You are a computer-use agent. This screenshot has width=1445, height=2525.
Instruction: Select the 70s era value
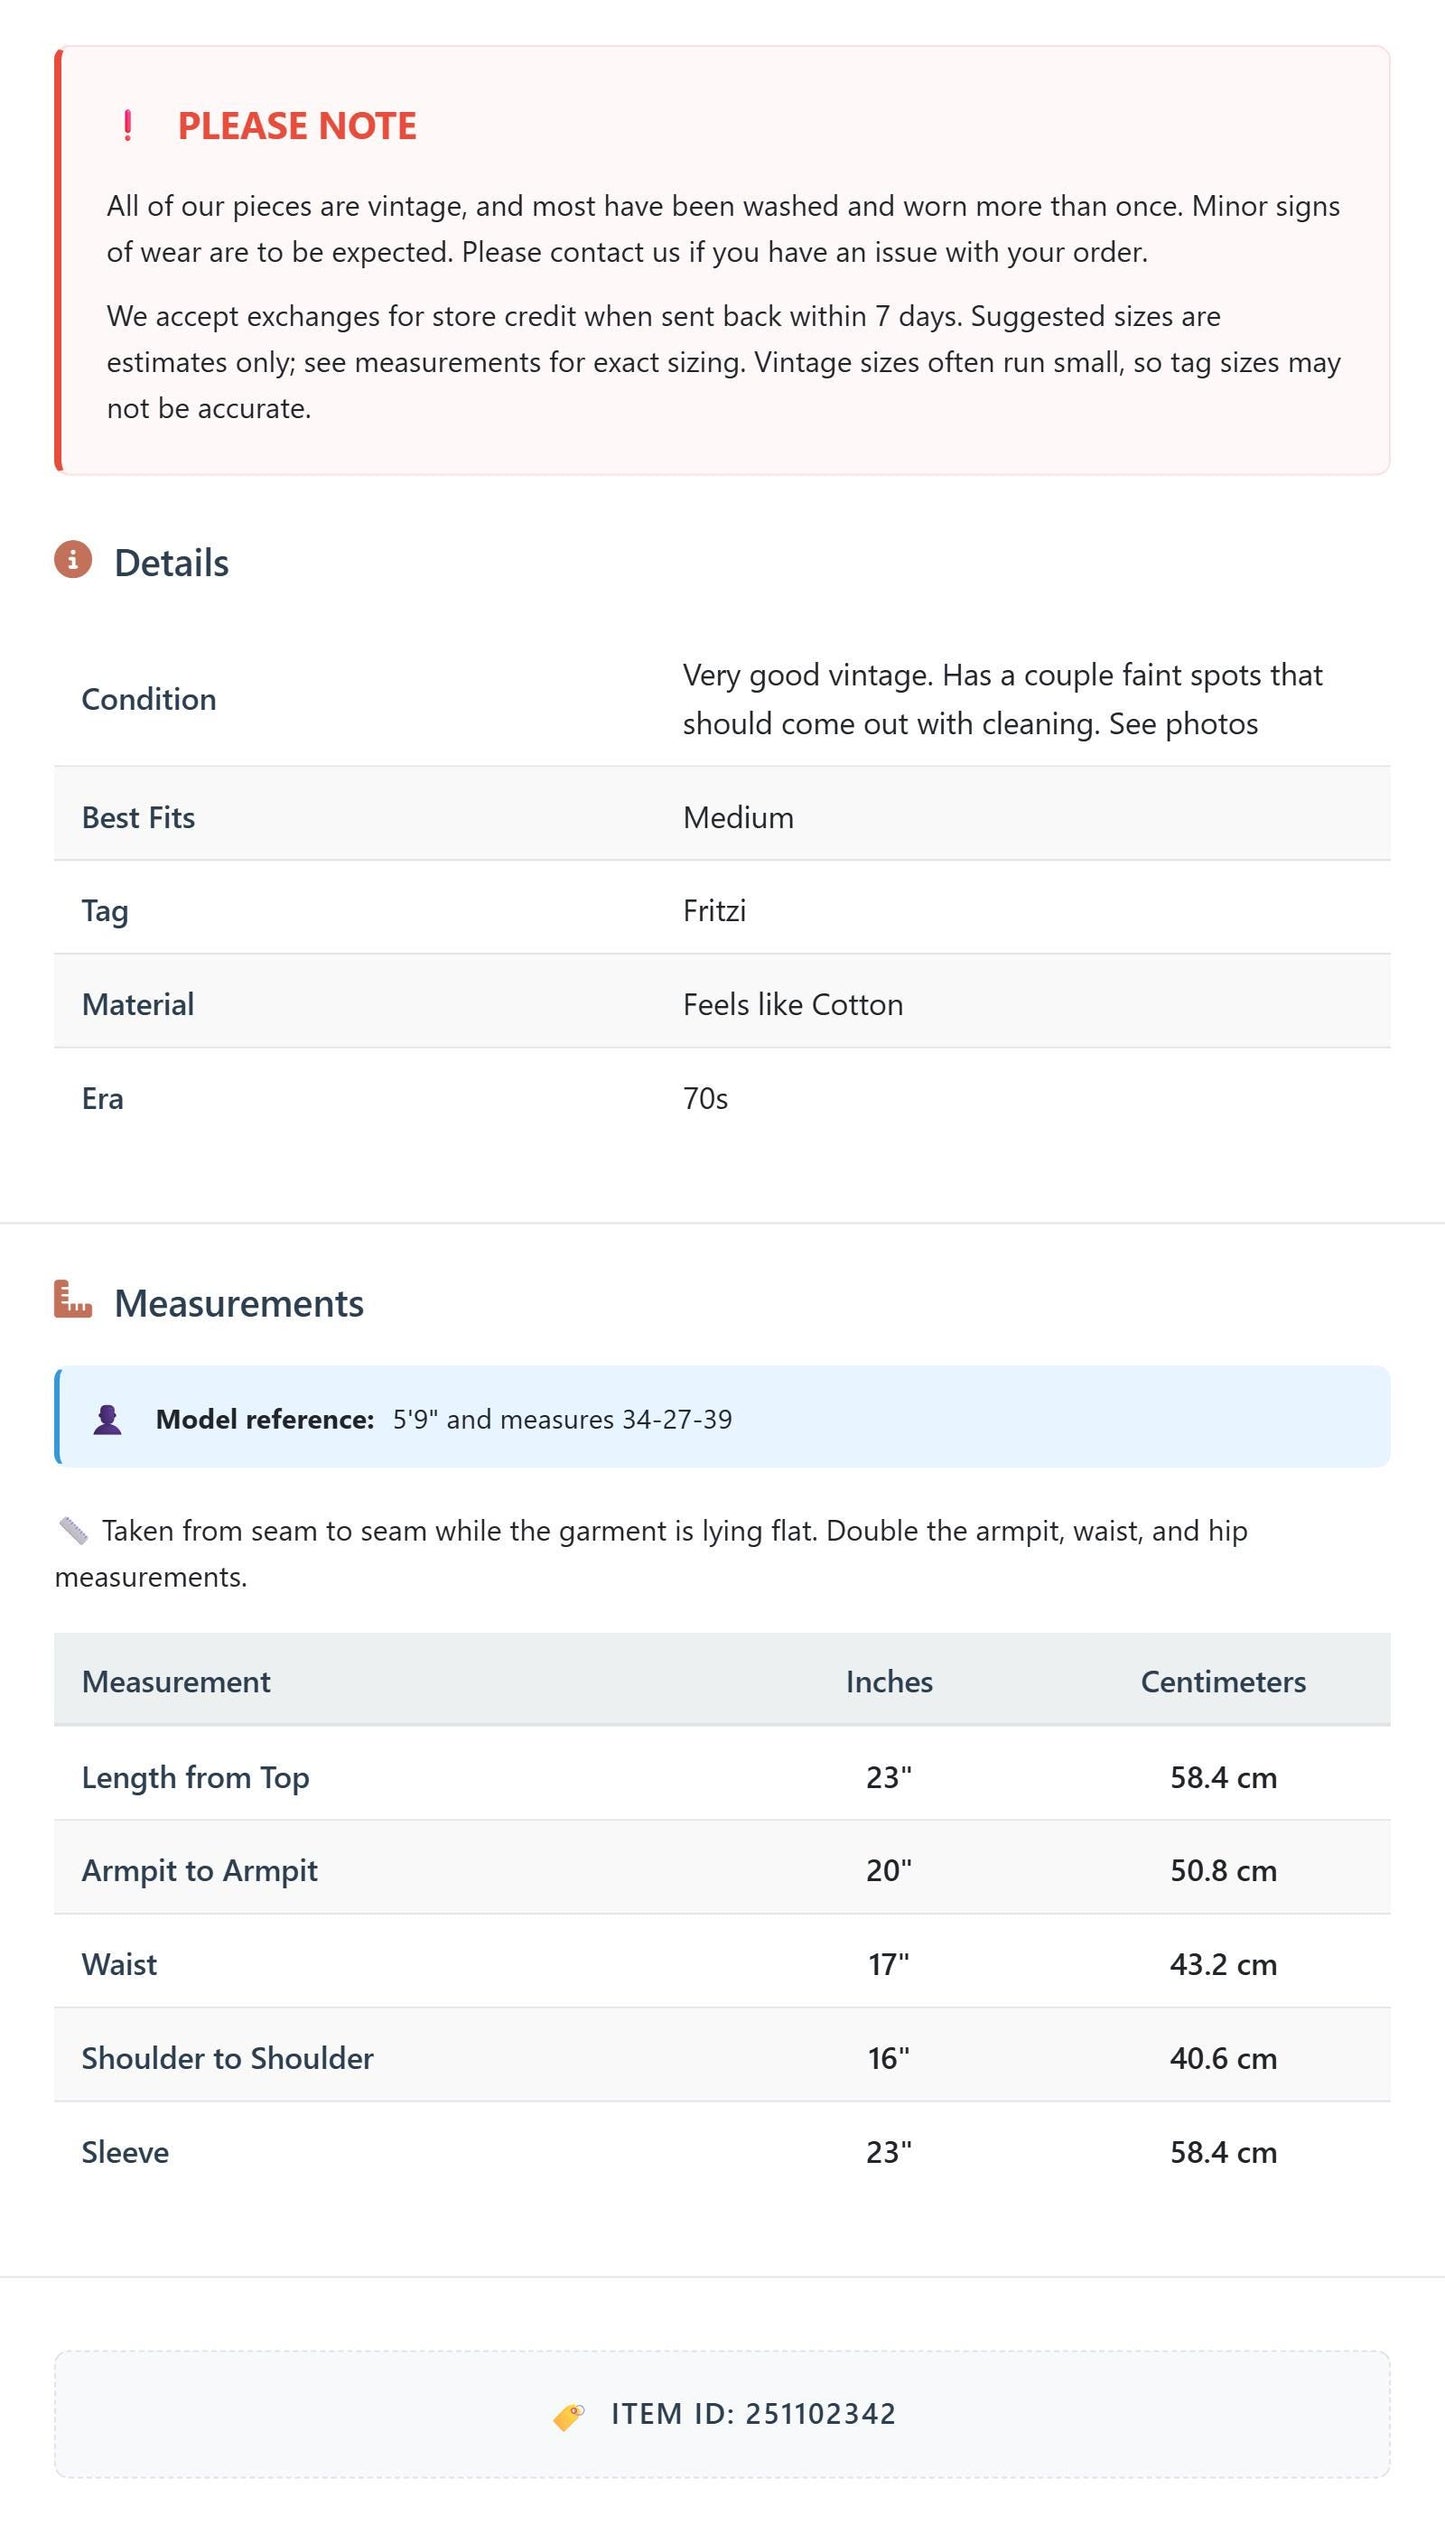(x=705, y=1098)
